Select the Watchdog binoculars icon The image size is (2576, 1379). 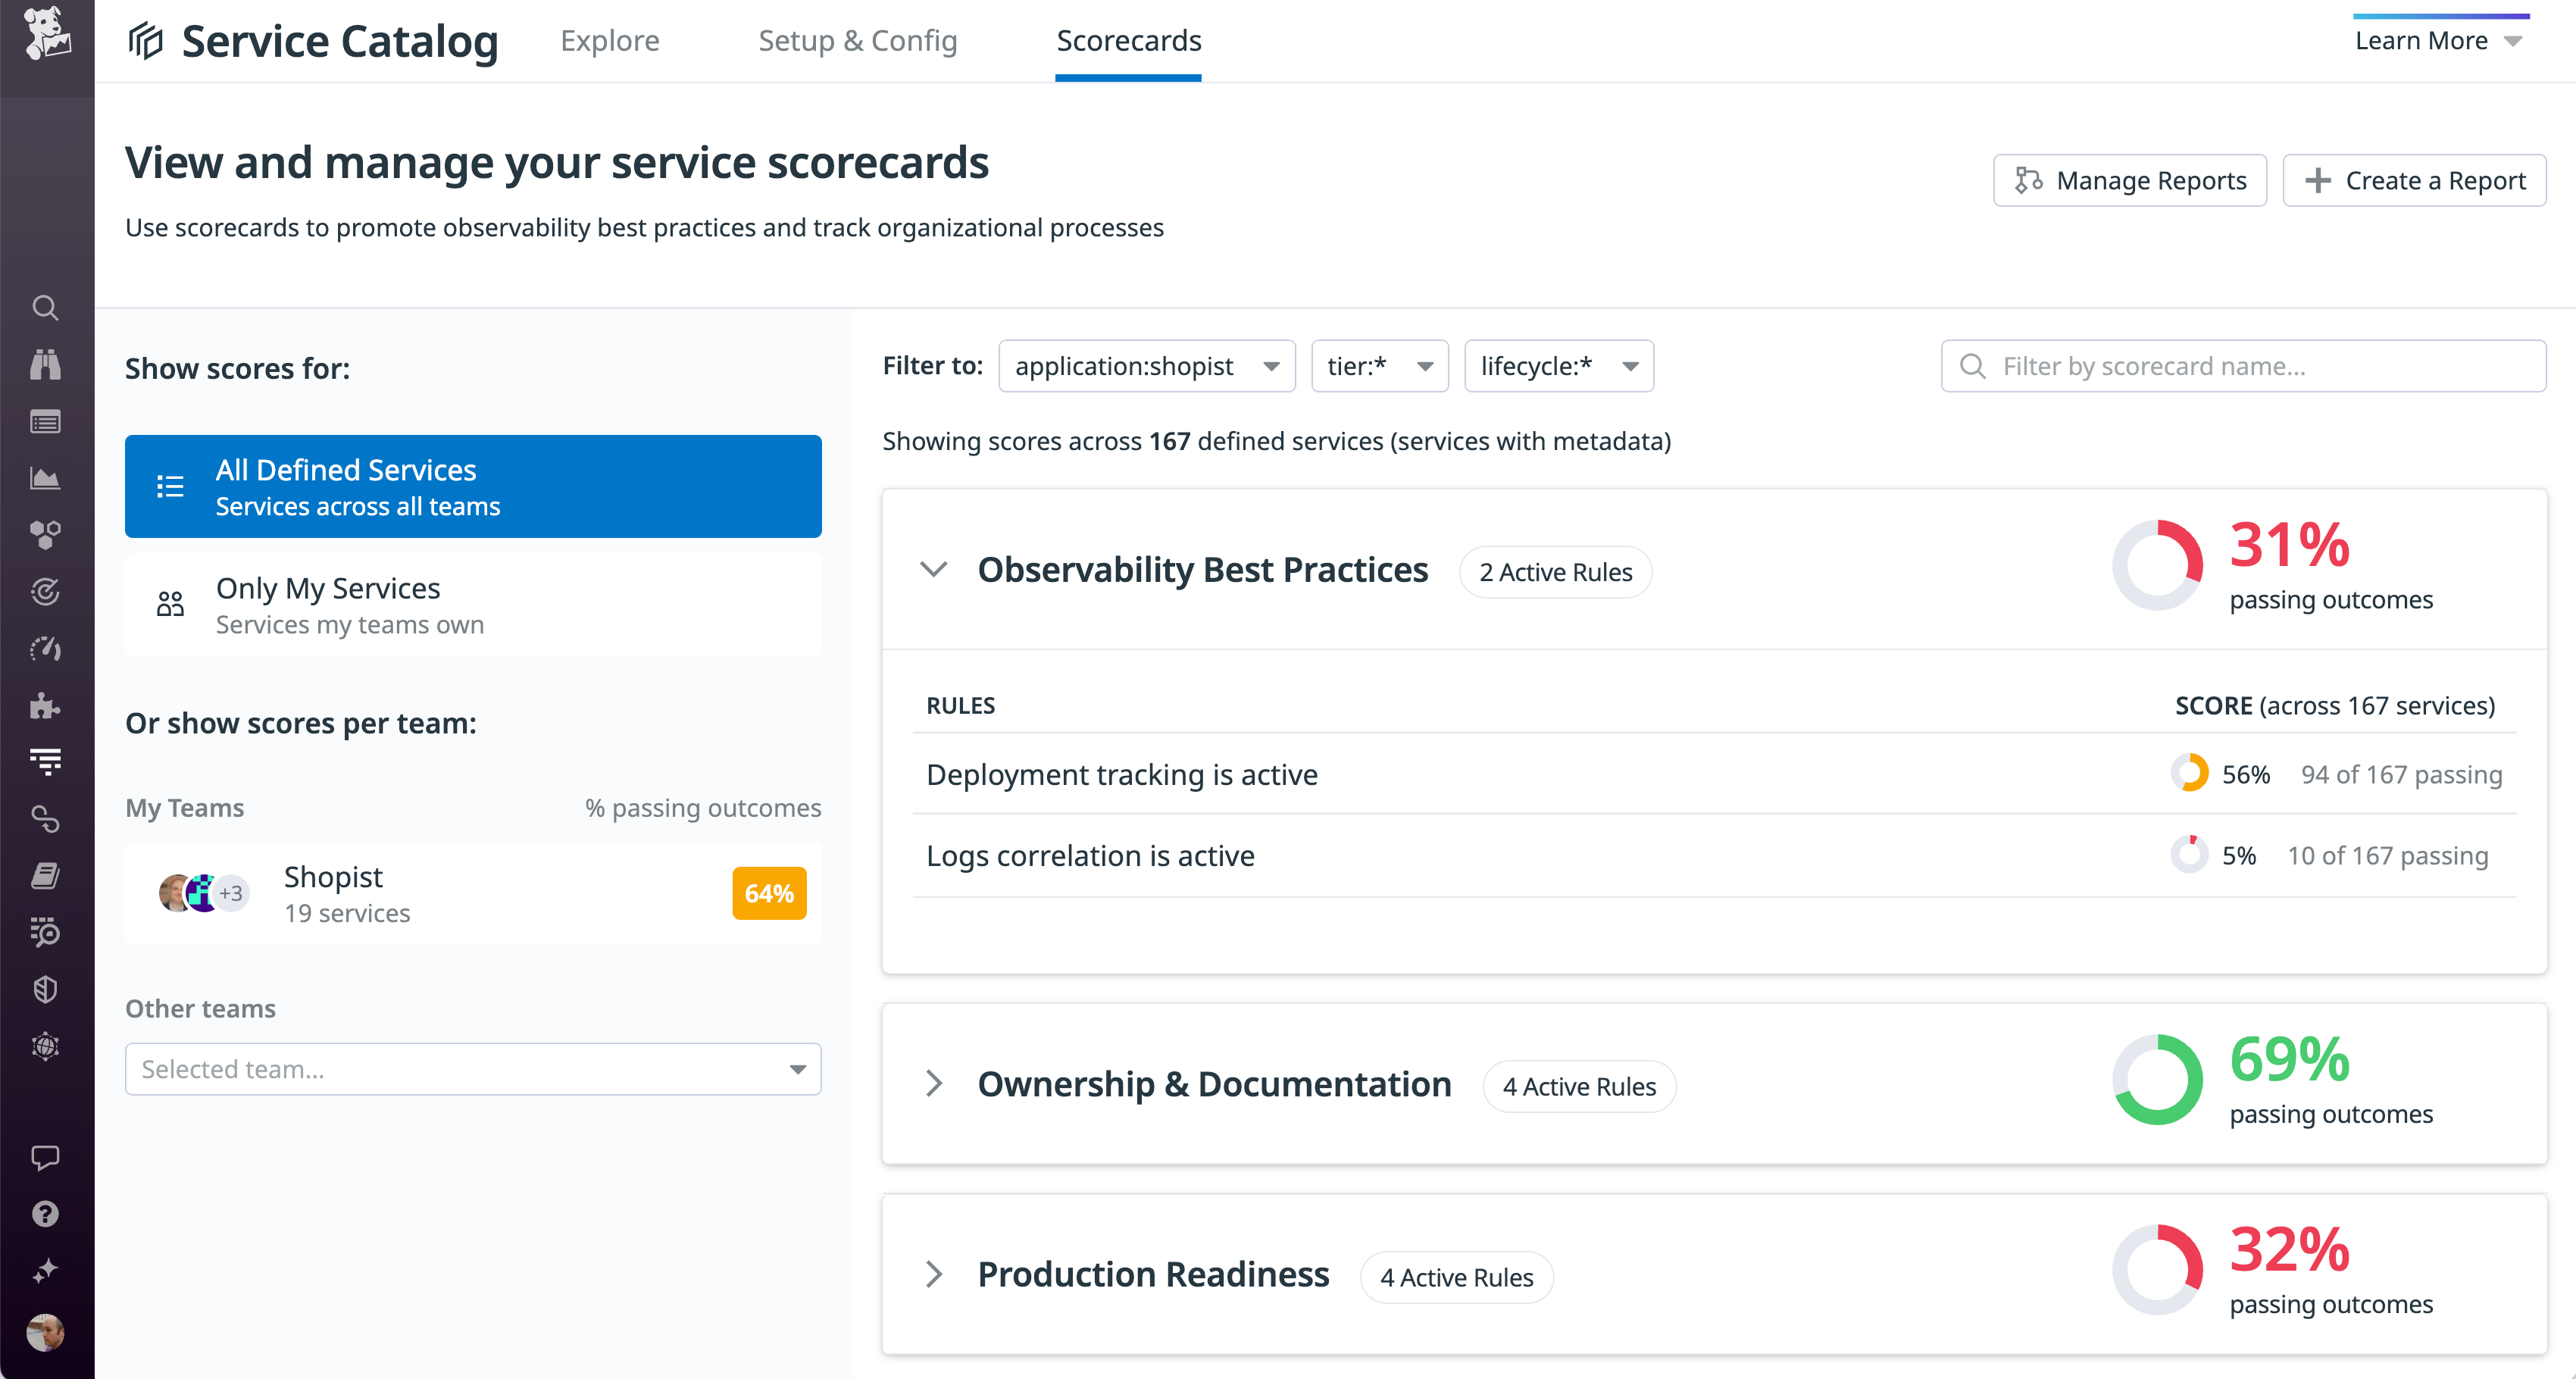(x=46, y=364)
